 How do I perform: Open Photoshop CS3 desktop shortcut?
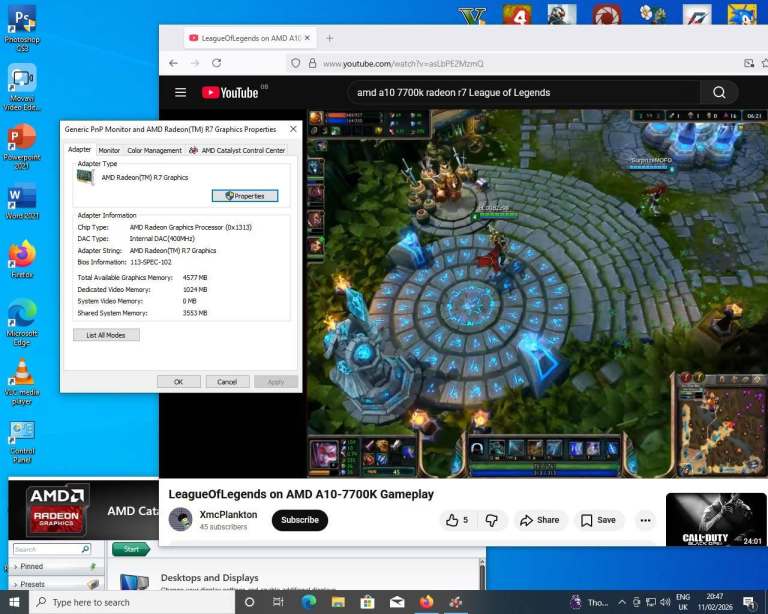22,22
